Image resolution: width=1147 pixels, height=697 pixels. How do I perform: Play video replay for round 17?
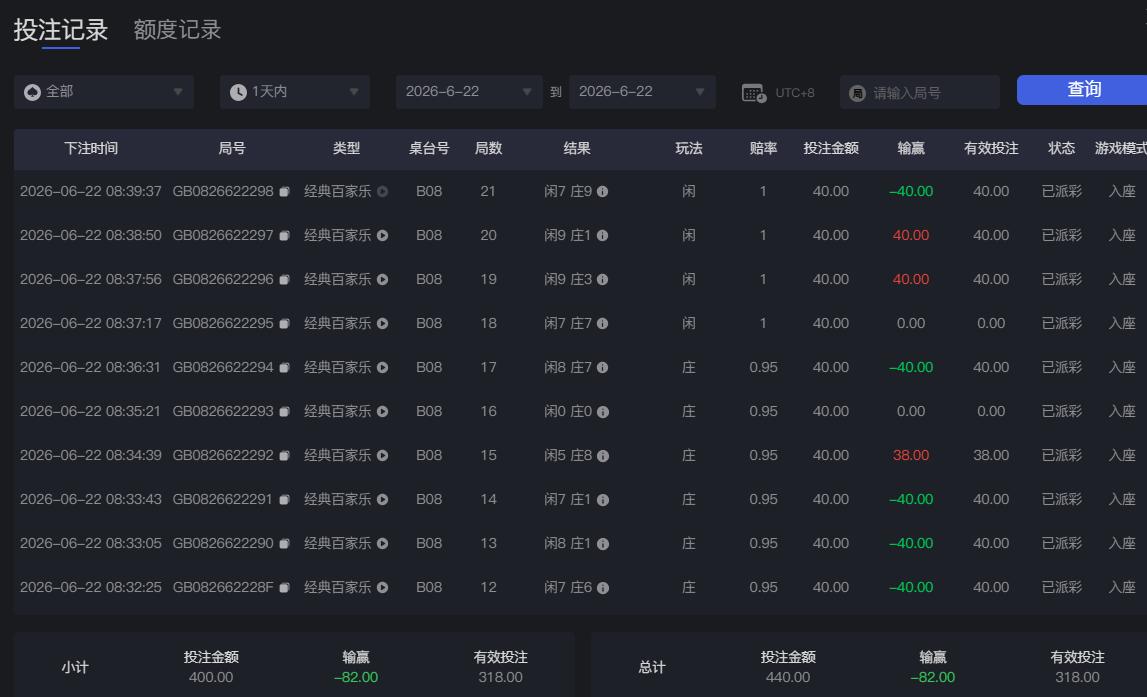pyautogui.click(x=383, y=367)
